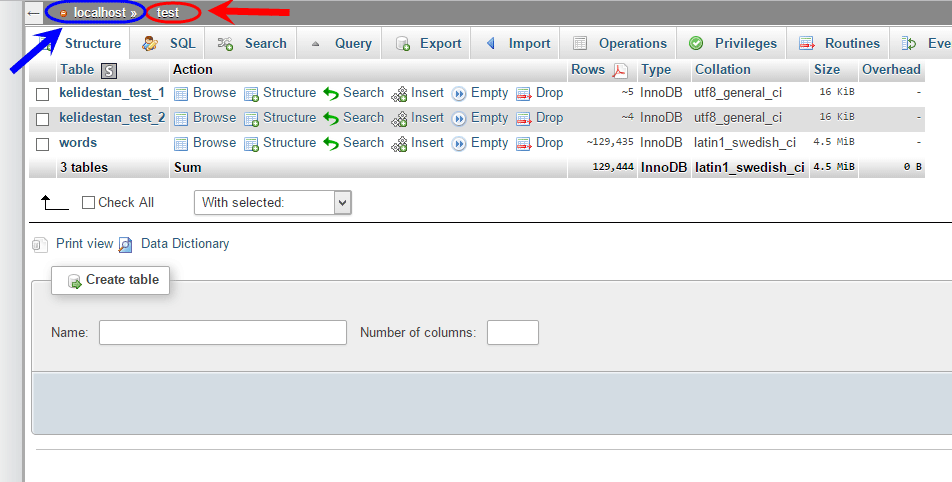Click the S icon beside Table header

109,71
